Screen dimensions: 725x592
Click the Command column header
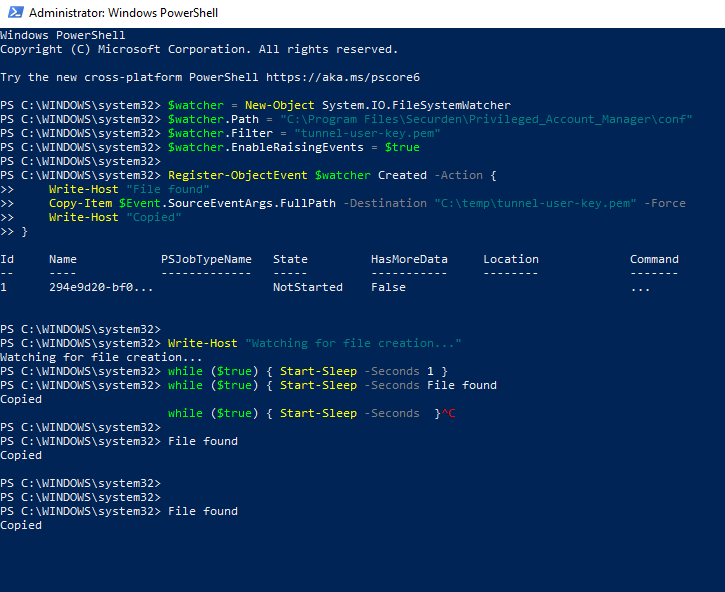click(654, 259)
